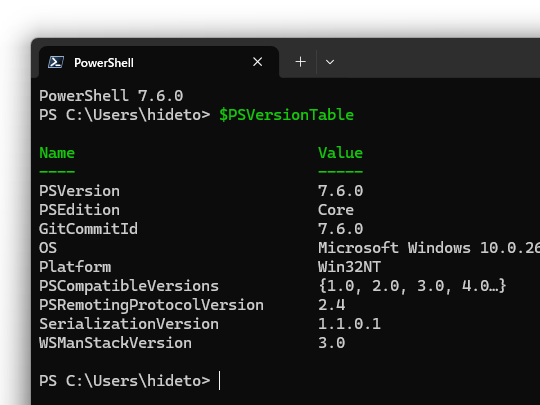Click the Microsoft Windows 10.0 value
This screenshot has height=405, width=540.
pyautogui.click(x=429, y=248)
